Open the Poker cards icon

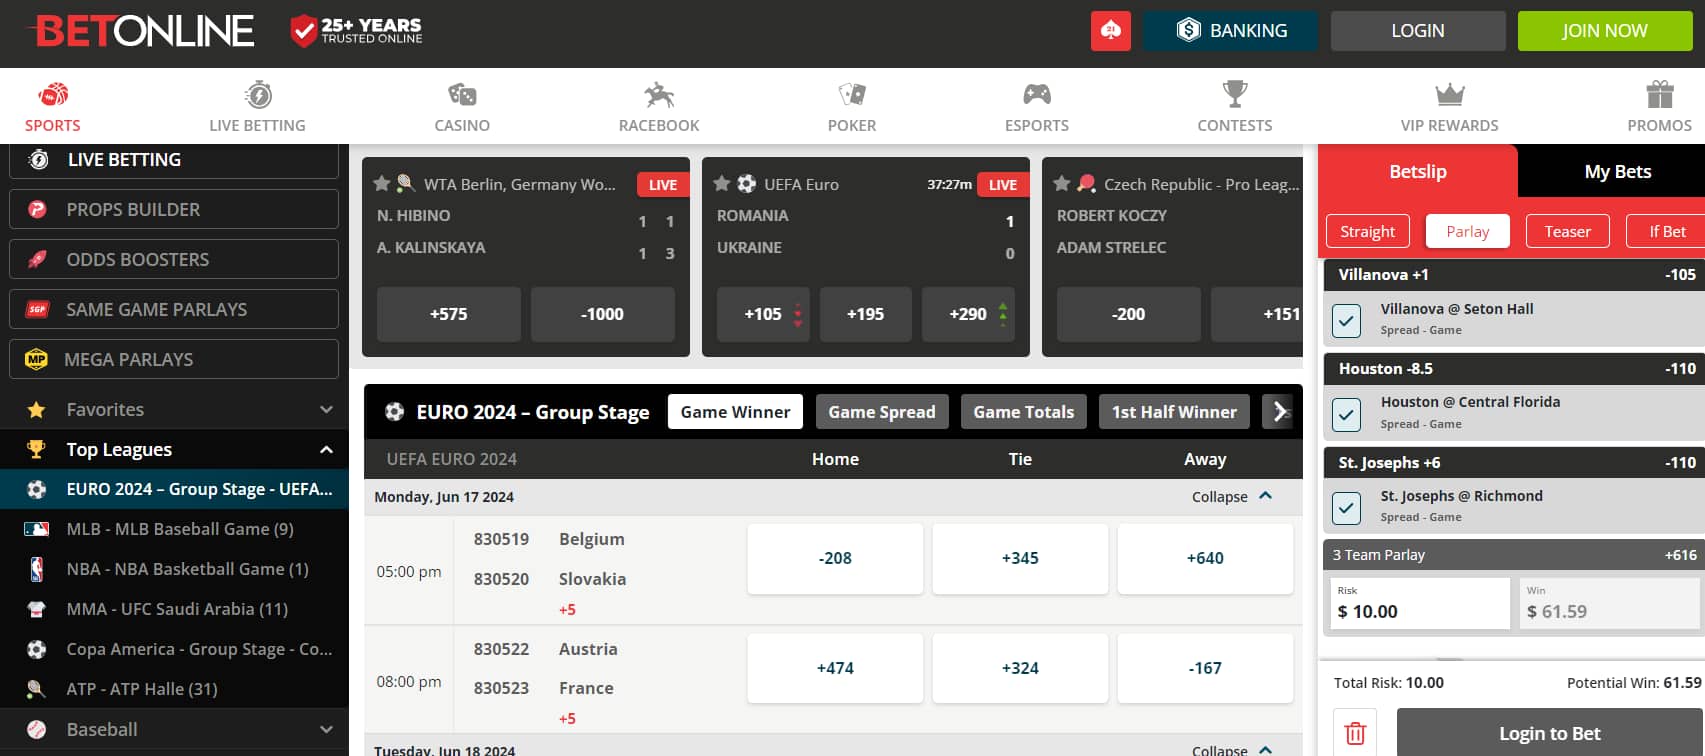852,95
